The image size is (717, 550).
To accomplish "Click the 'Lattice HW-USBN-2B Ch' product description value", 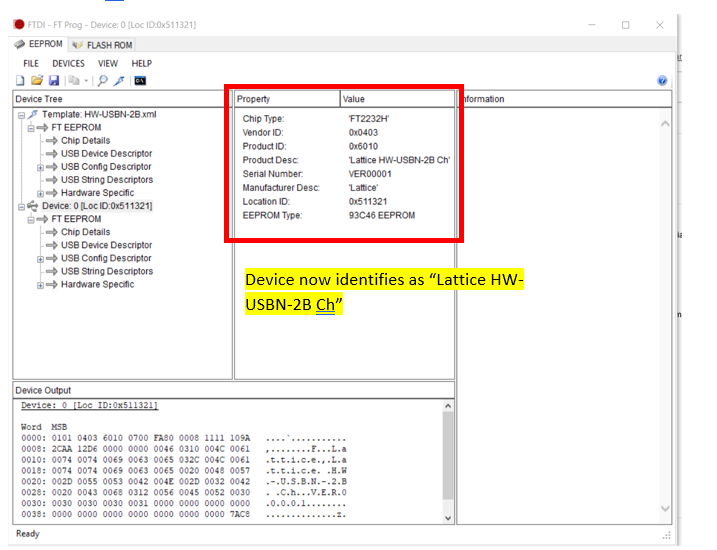I will click(399, 160).
